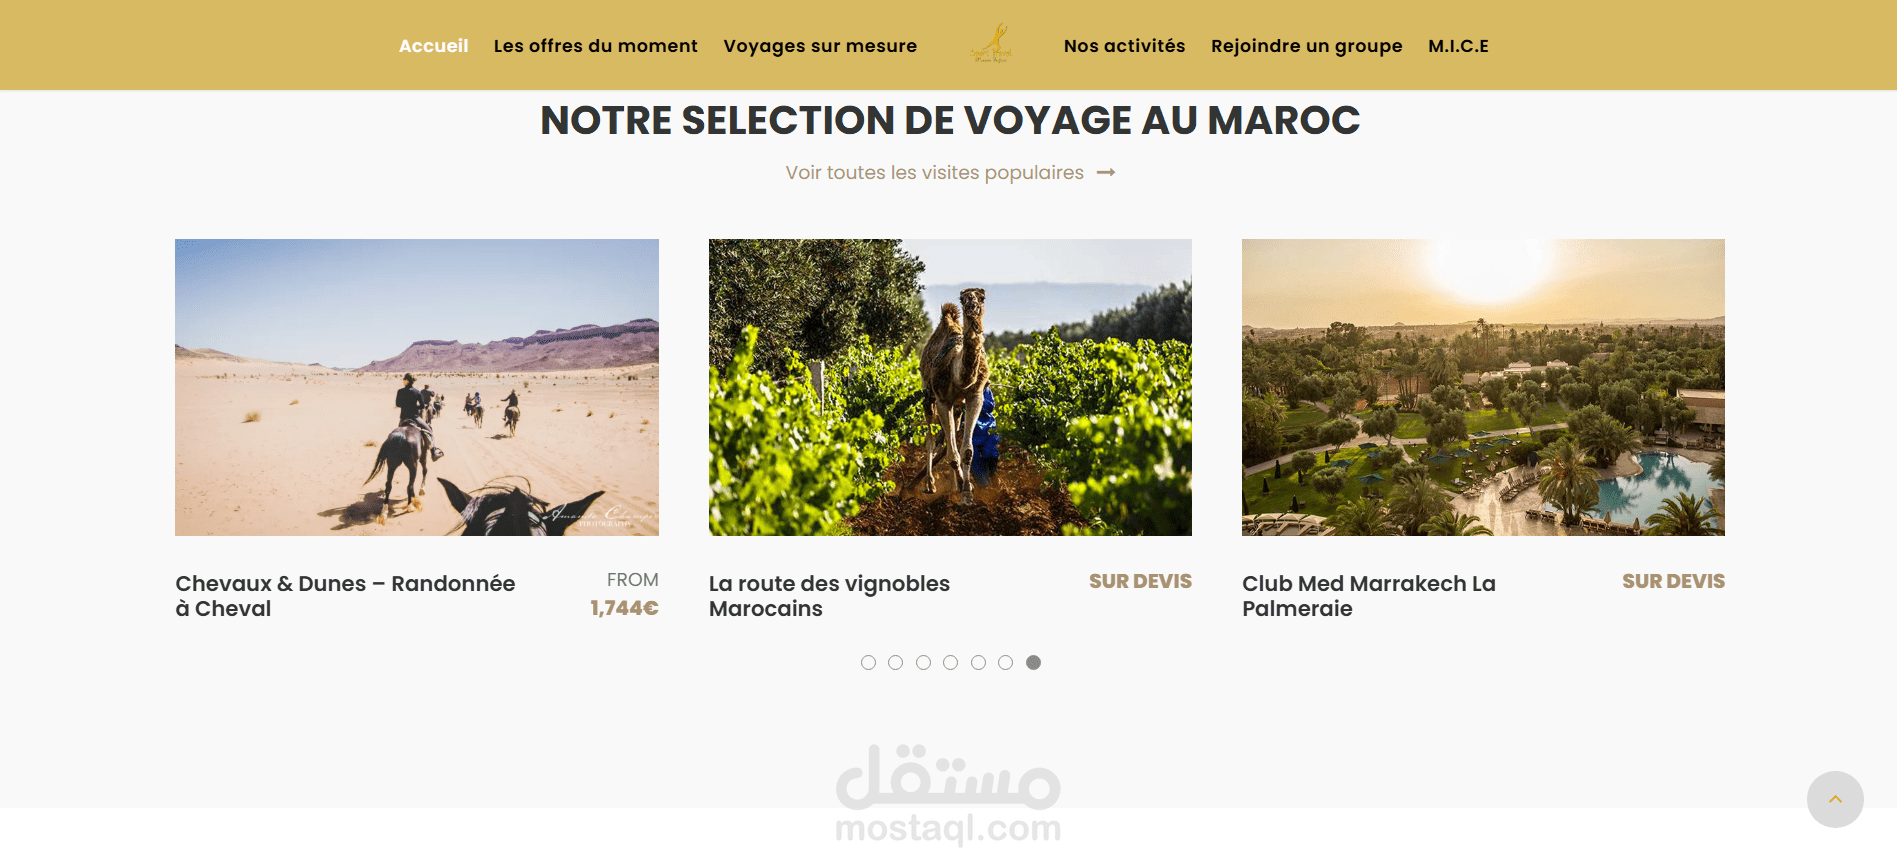1897x865 pixels.
Task: Open Chevaux & Dunes horse riding photo
Action: click(417, 387)
